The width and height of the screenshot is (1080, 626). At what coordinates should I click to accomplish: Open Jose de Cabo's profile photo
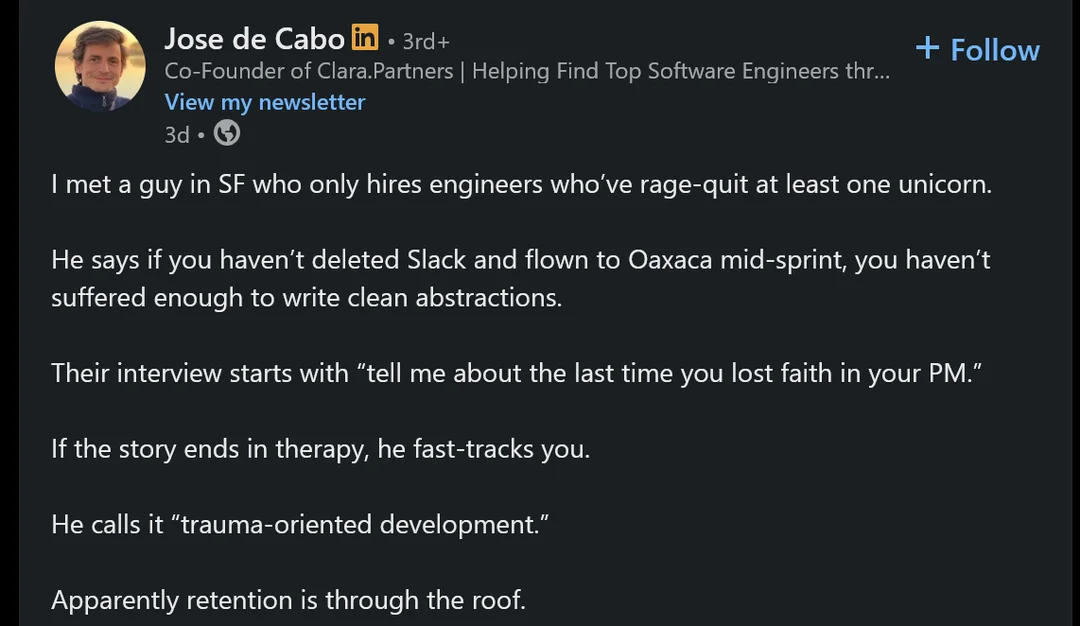click(99, 65)
